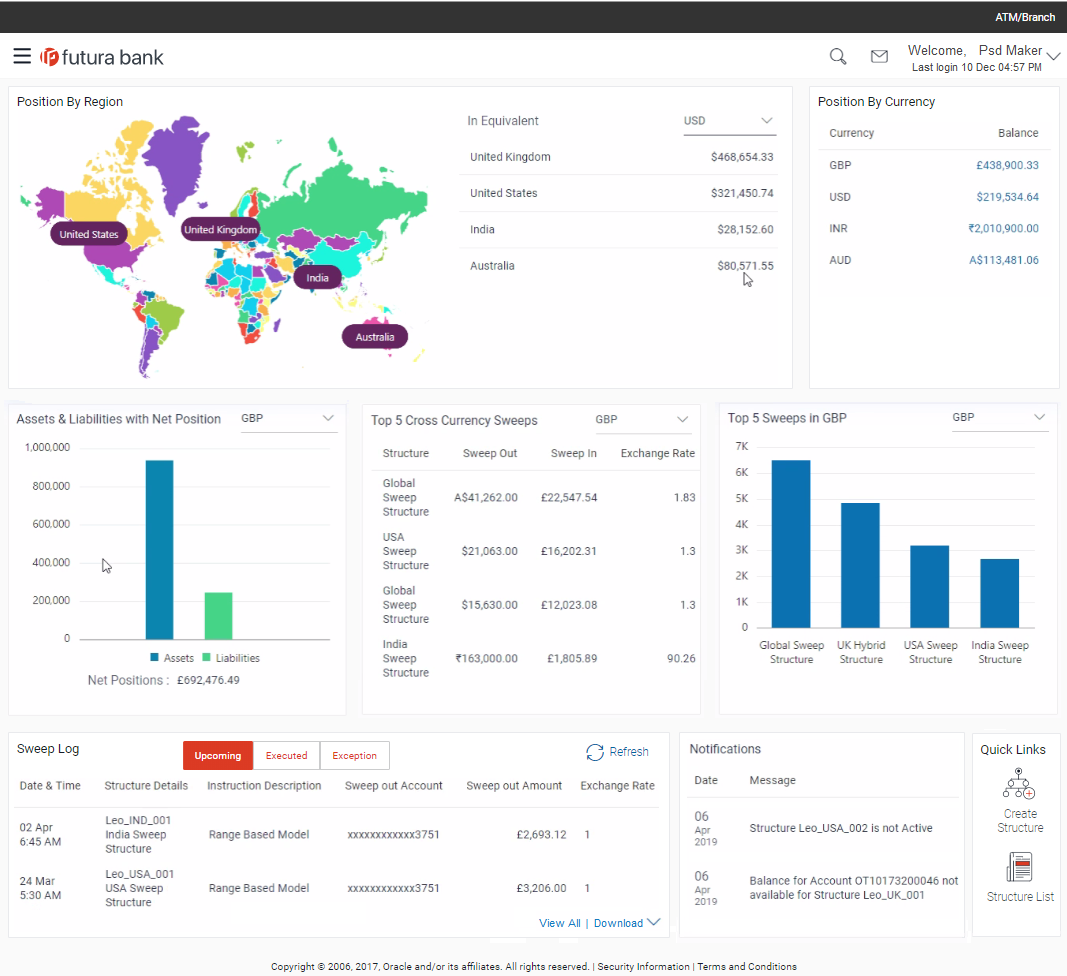Image resolution: width=1067 pixels, height=976 pixels.
Task: Select the United States map label
Action: [x=88, y=234]
